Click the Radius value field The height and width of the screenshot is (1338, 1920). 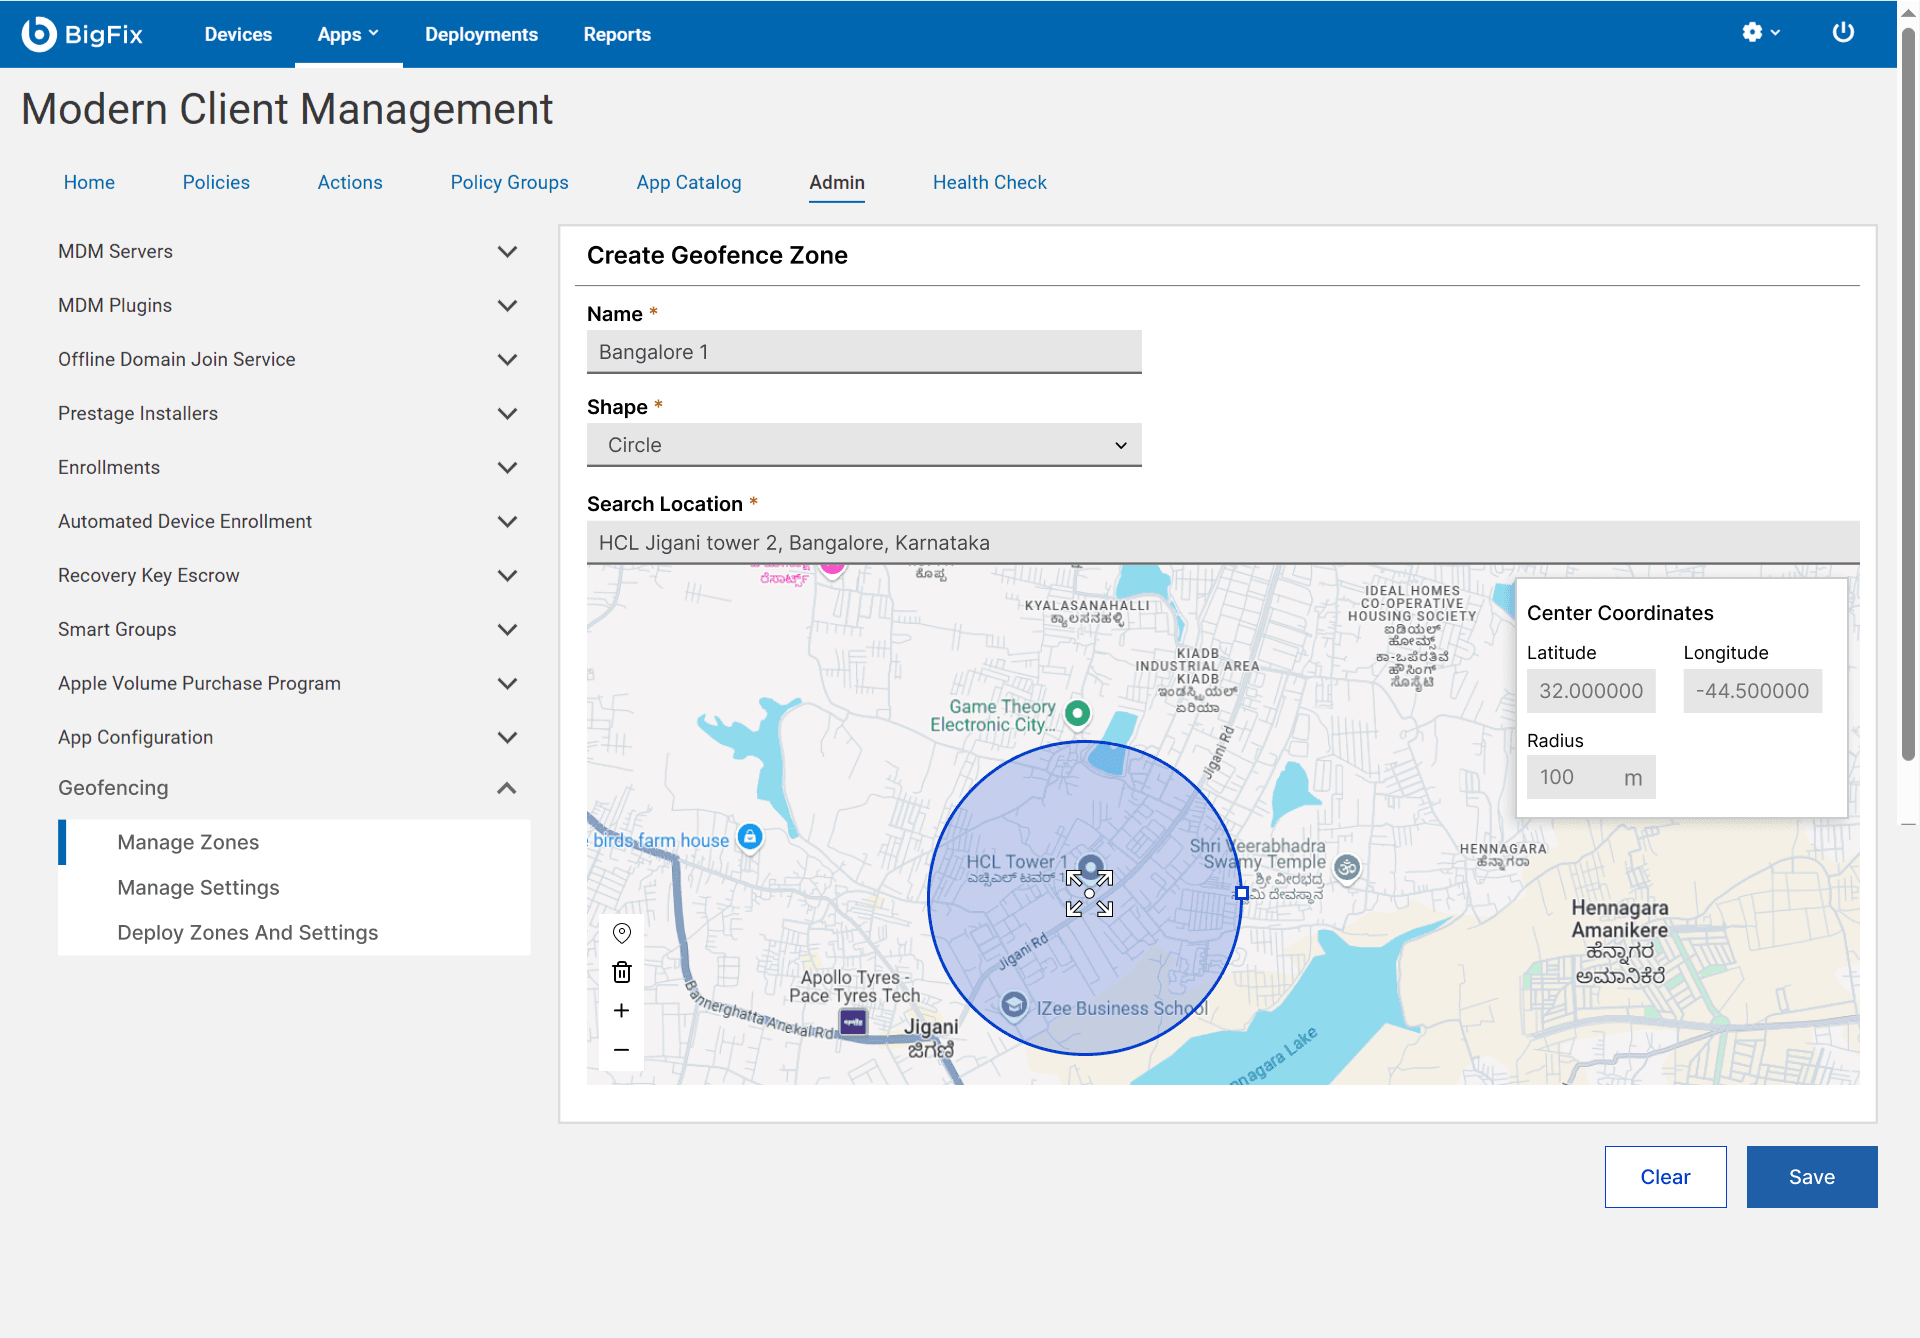(x=1591, y=777)
